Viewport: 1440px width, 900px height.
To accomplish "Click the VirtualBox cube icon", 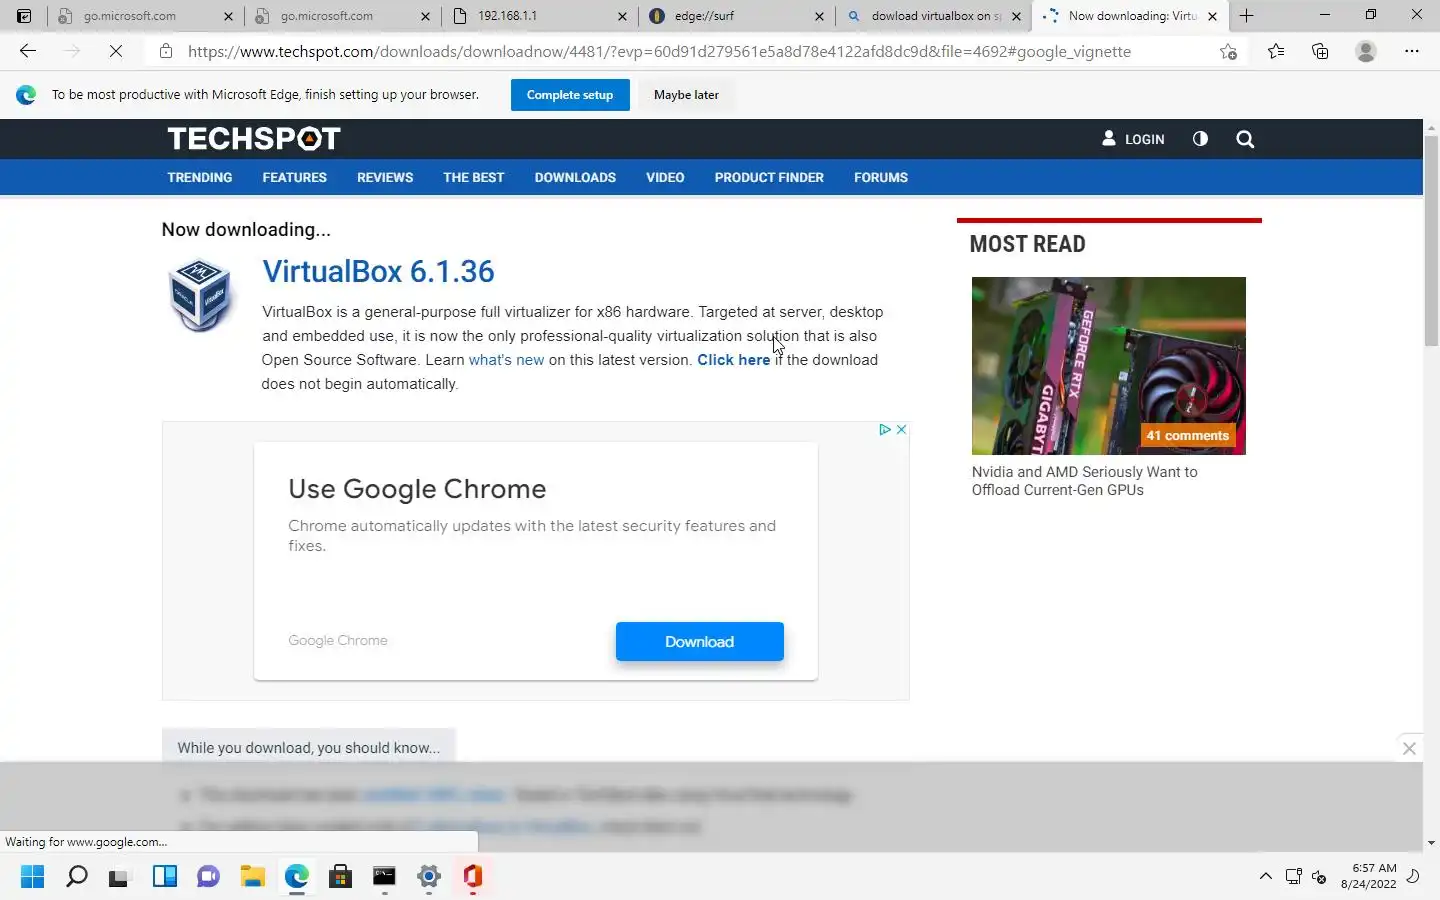I will coord(200,294).
